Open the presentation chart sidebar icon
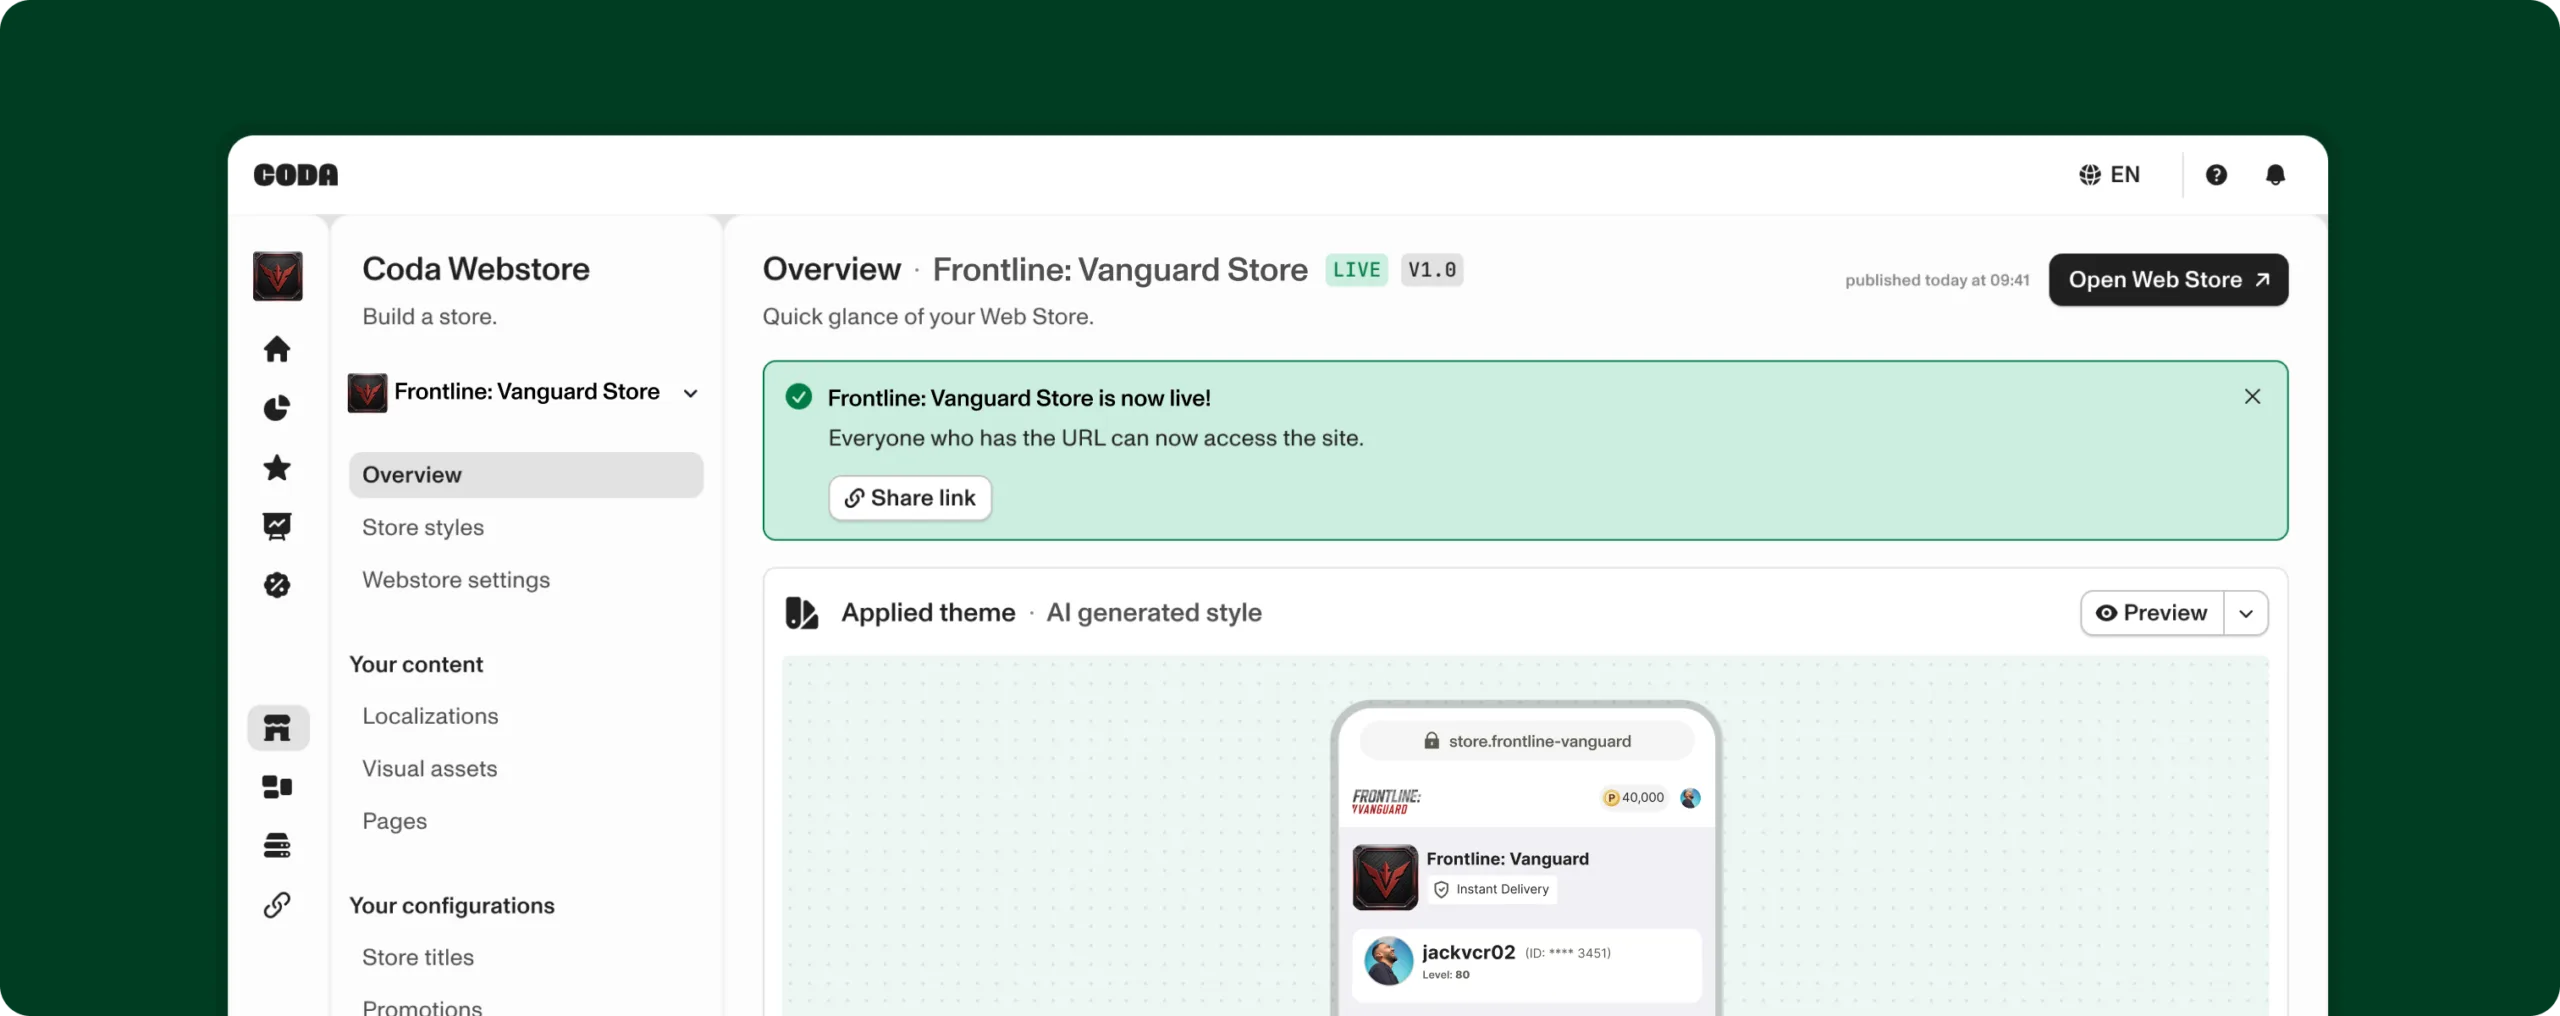2560x1016 pixels. tap(277, 526)
